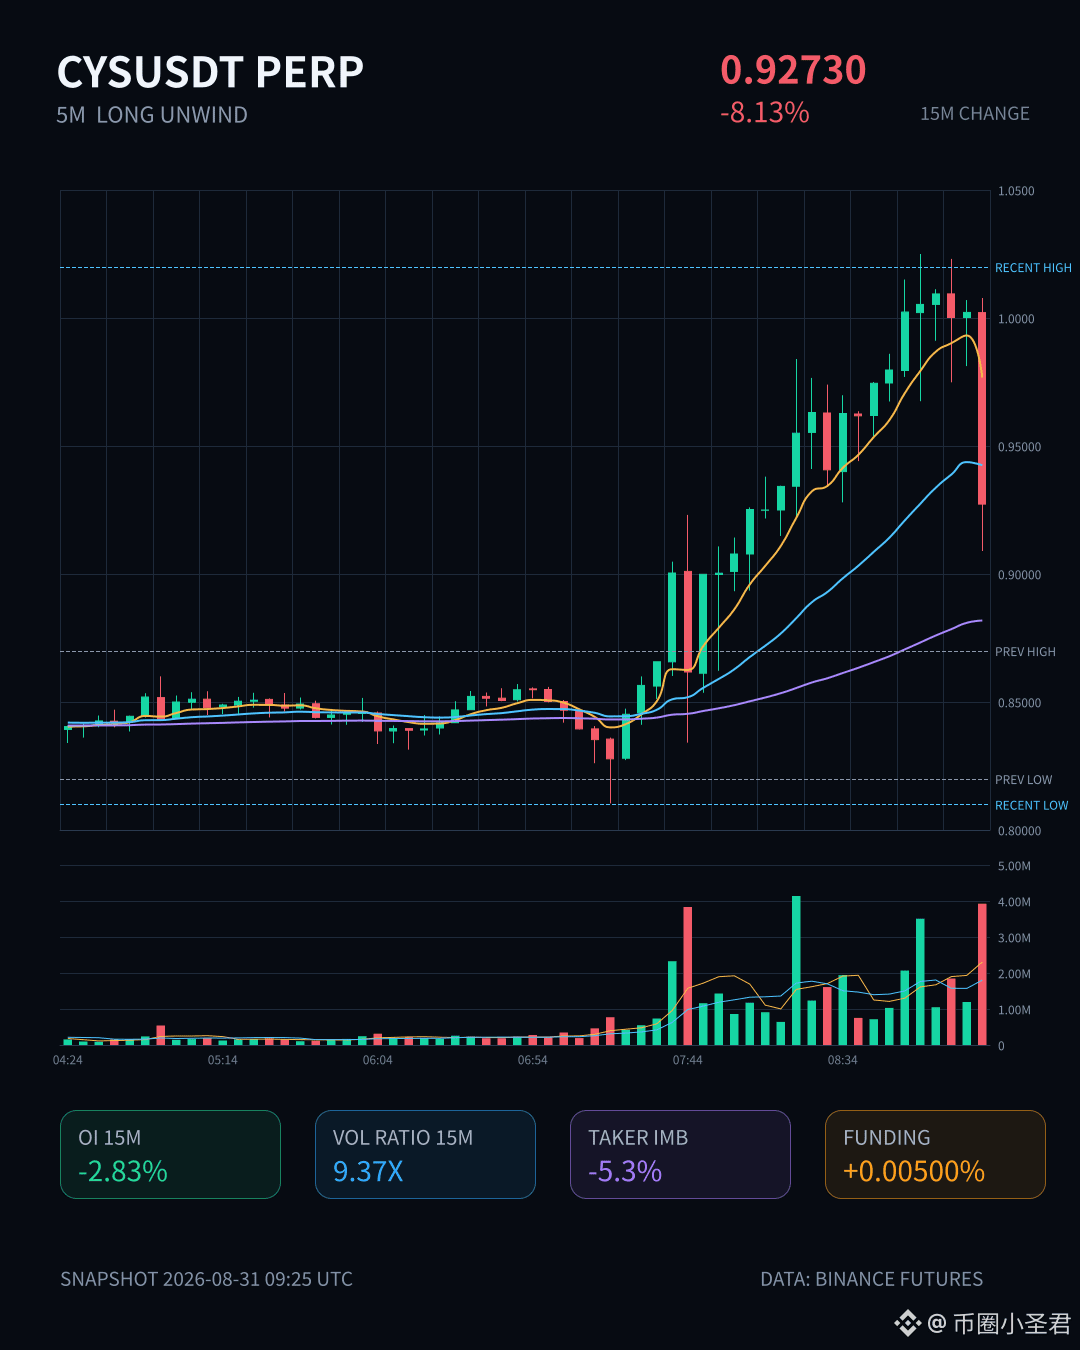Click the 3.00M volume axis label
The width and height of the screenshot is (1080, 1350).
(x=1014, y=938)
